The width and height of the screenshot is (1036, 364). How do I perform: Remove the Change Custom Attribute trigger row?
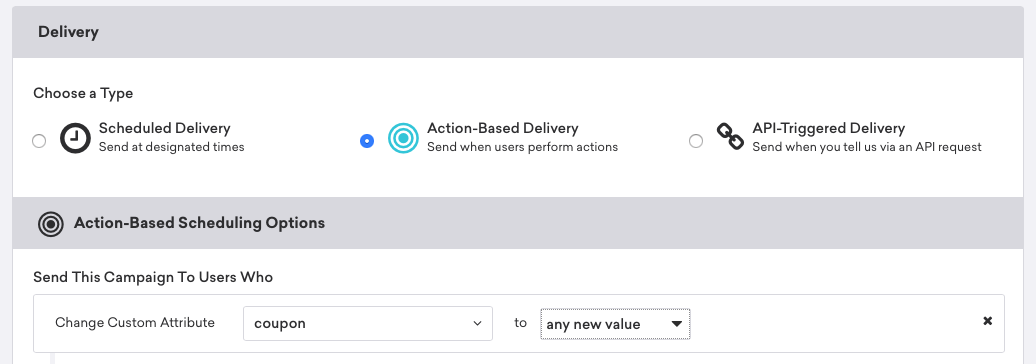(987, 321)
